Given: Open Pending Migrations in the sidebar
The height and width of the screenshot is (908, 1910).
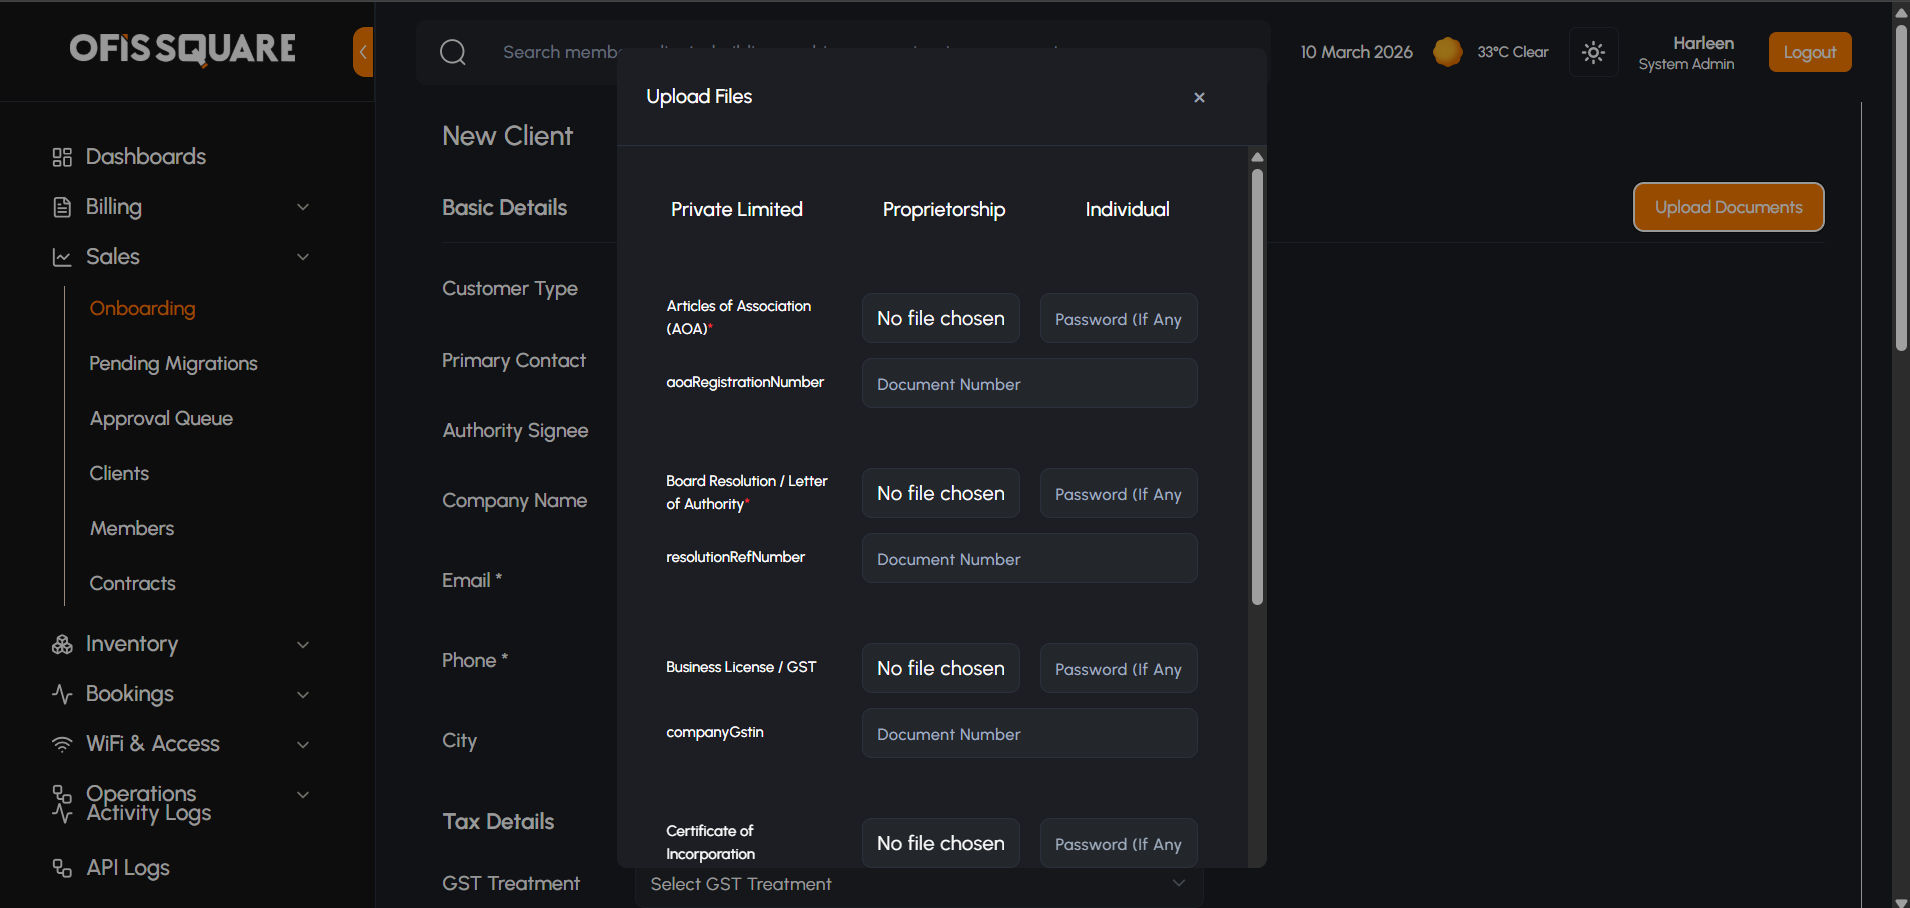Looking at the screenshot, I should coord(173,364).
